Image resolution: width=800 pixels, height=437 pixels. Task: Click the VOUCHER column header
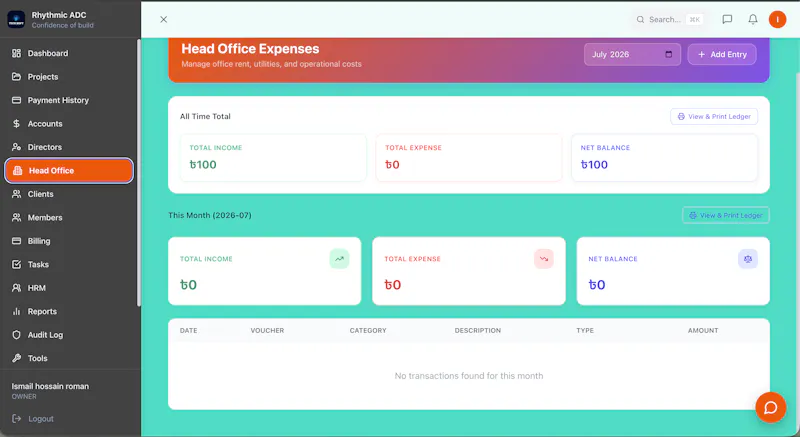click(267, 330)
